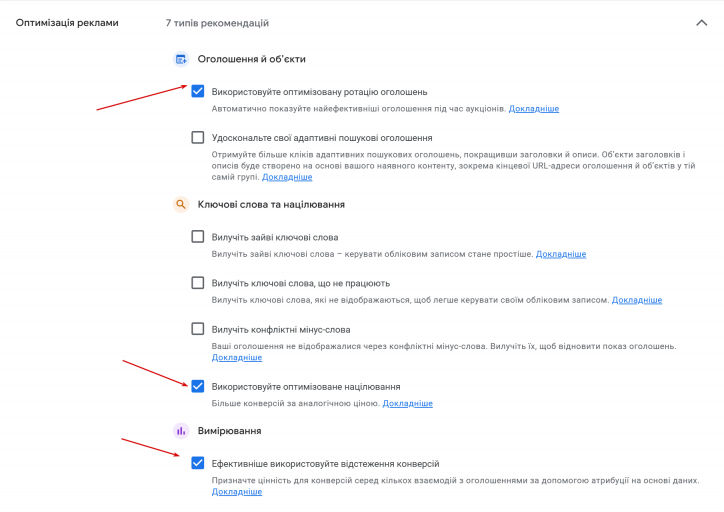
Task: Enable Удоскональте свої адаптивні пошукові оголошення checkbox
Action: pyautogui.click(x=198, y=138)
